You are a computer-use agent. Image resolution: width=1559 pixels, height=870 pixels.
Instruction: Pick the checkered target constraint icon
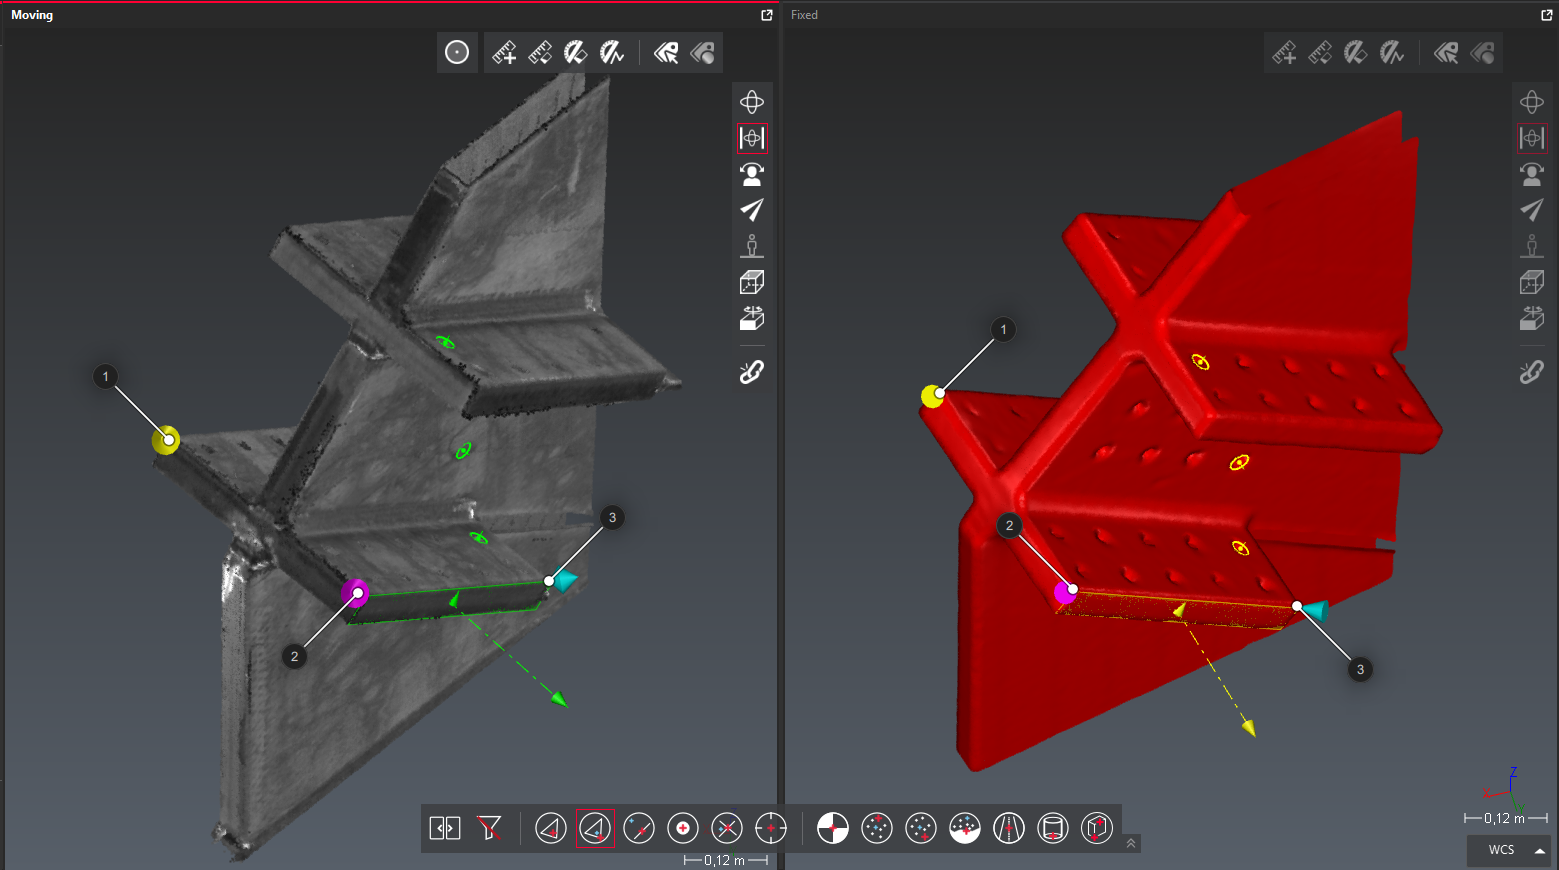click(x=833, y=828)
